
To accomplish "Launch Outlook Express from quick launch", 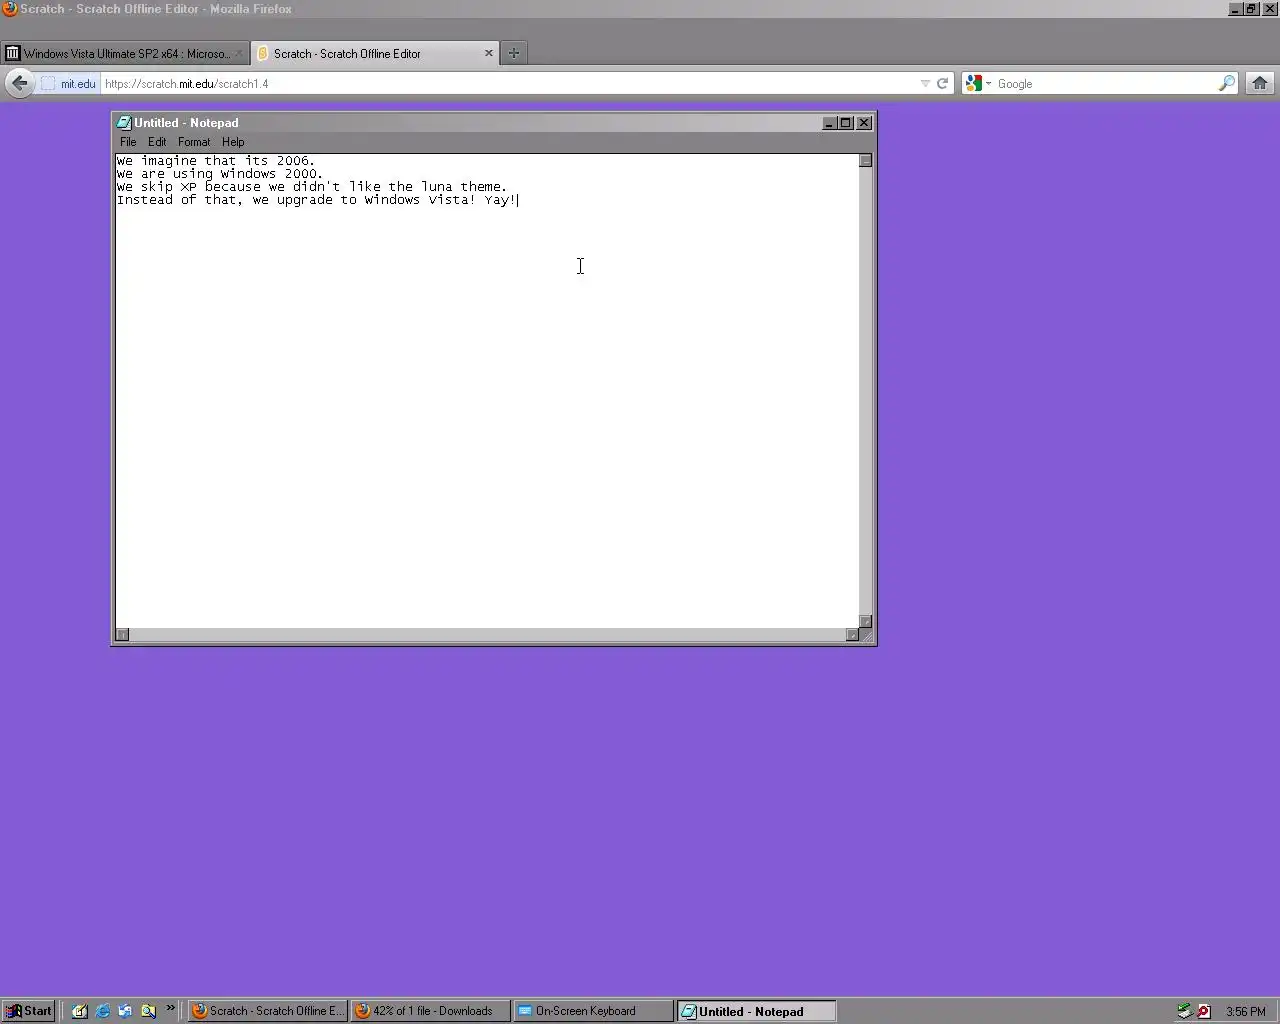I will tap(125, 1011).
